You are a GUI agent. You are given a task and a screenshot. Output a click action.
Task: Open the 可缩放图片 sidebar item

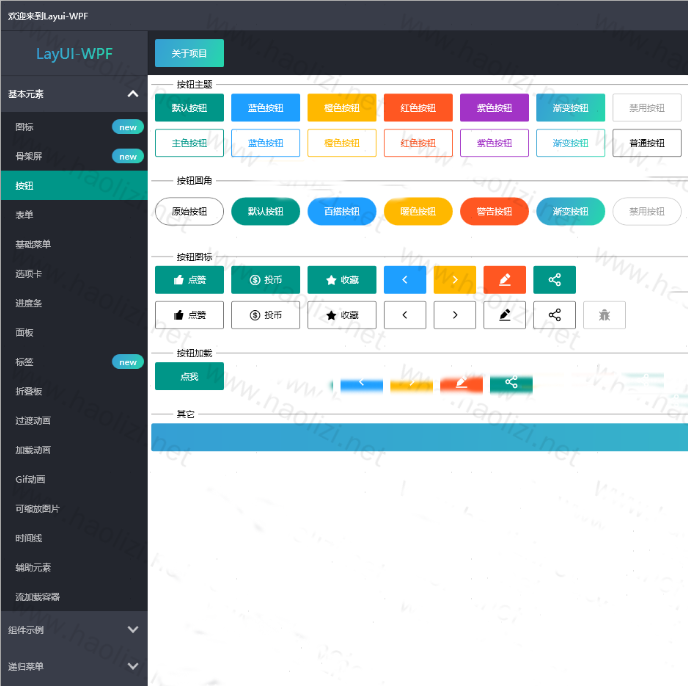coord(74,509)
